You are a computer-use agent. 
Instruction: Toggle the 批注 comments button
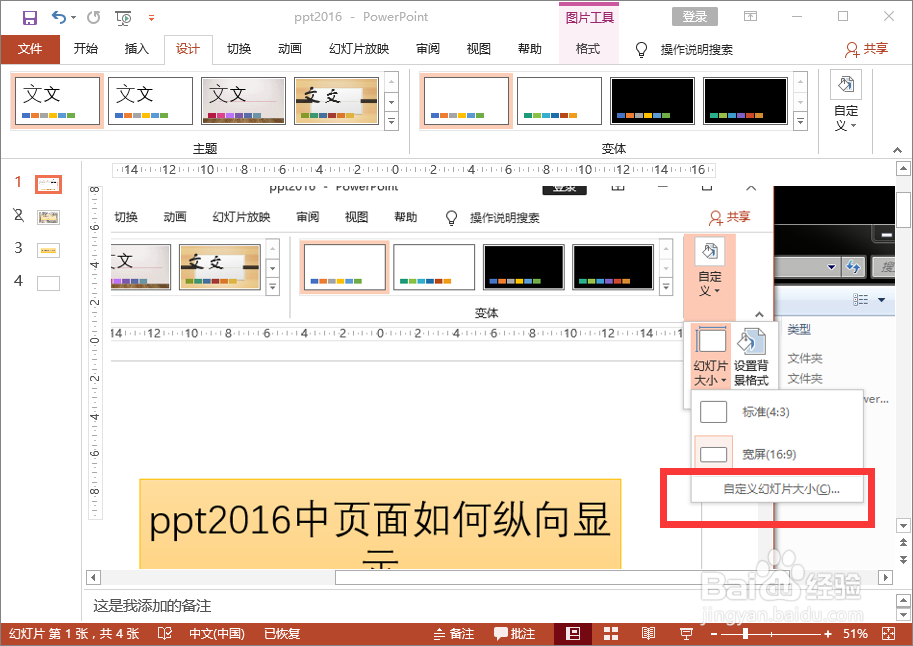click(514, 634)
